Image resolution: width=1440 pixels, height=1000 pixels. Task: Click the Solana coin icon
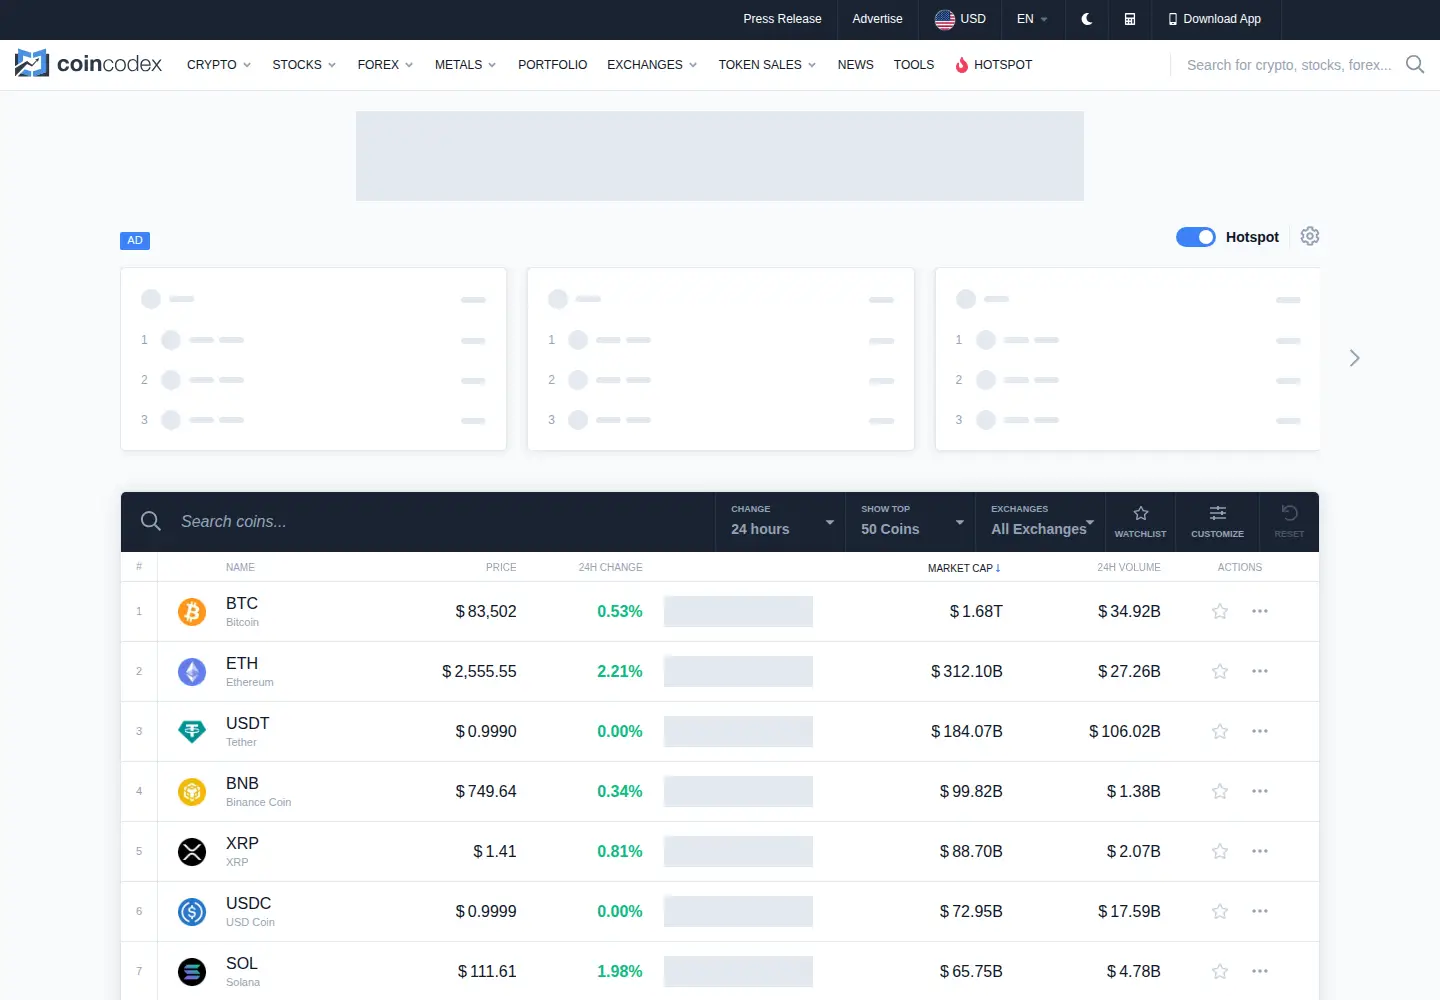[192, 971]
